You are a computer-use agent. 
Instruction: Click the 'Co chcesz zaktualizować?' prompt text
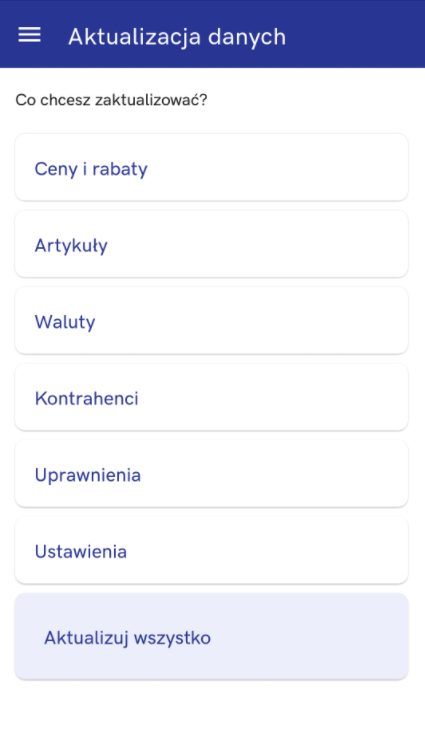pos(111,100)
